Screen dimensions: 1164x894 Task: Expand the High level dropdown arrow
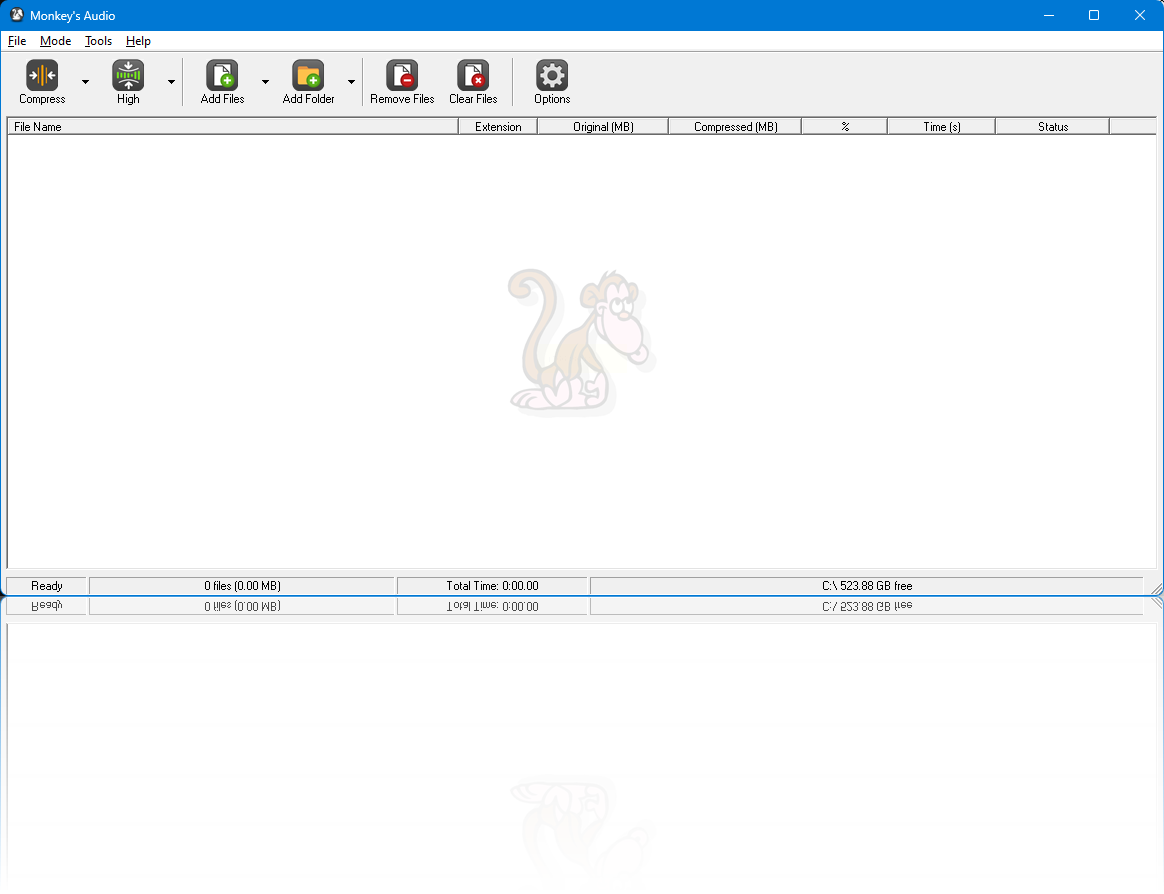(171, 82)
